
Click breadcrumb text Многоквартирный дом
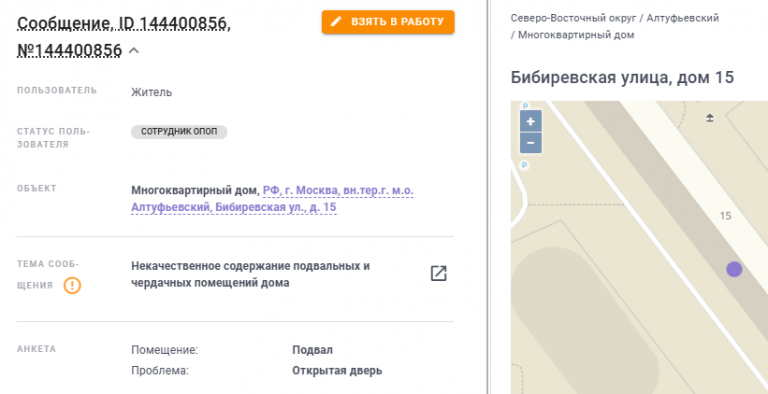coord(576,35)
